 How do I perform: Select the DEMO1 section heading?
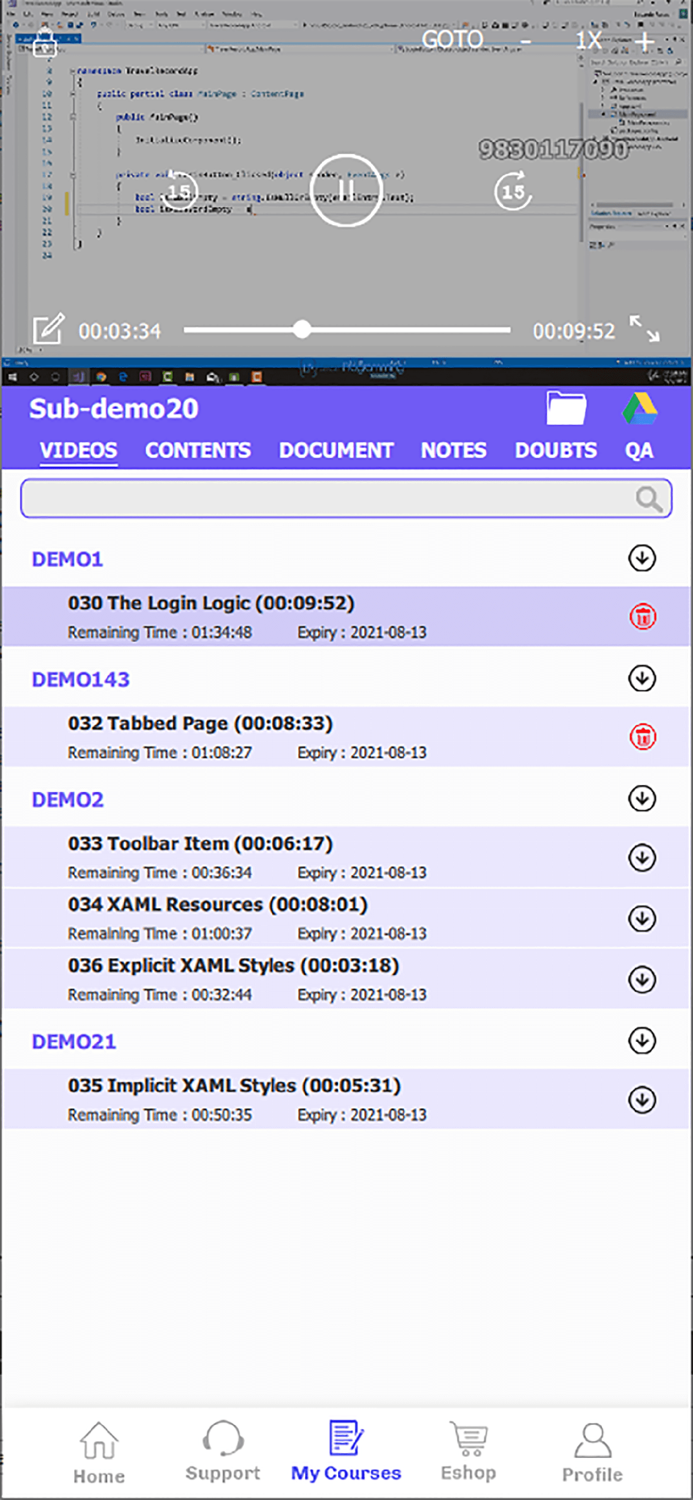67,559
